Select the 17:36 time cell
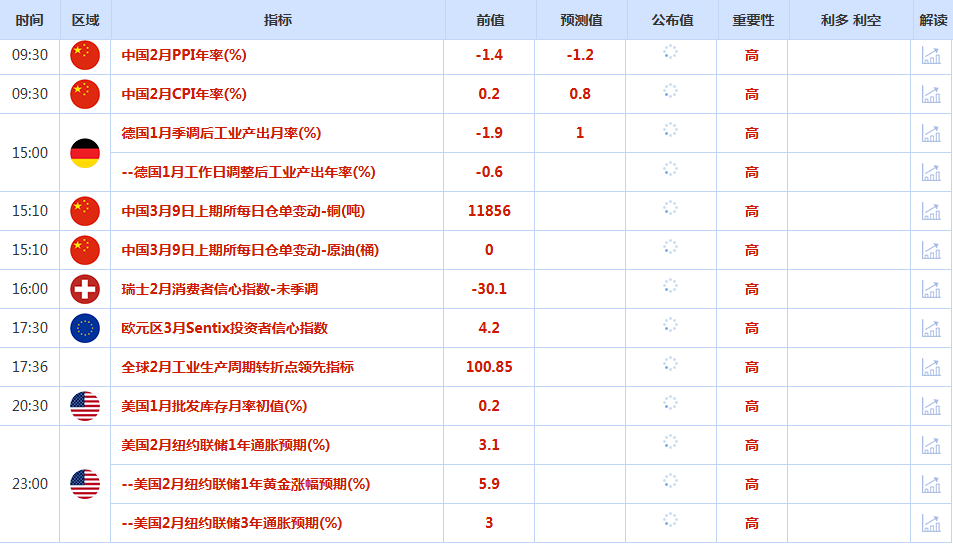 coord(30,367)
